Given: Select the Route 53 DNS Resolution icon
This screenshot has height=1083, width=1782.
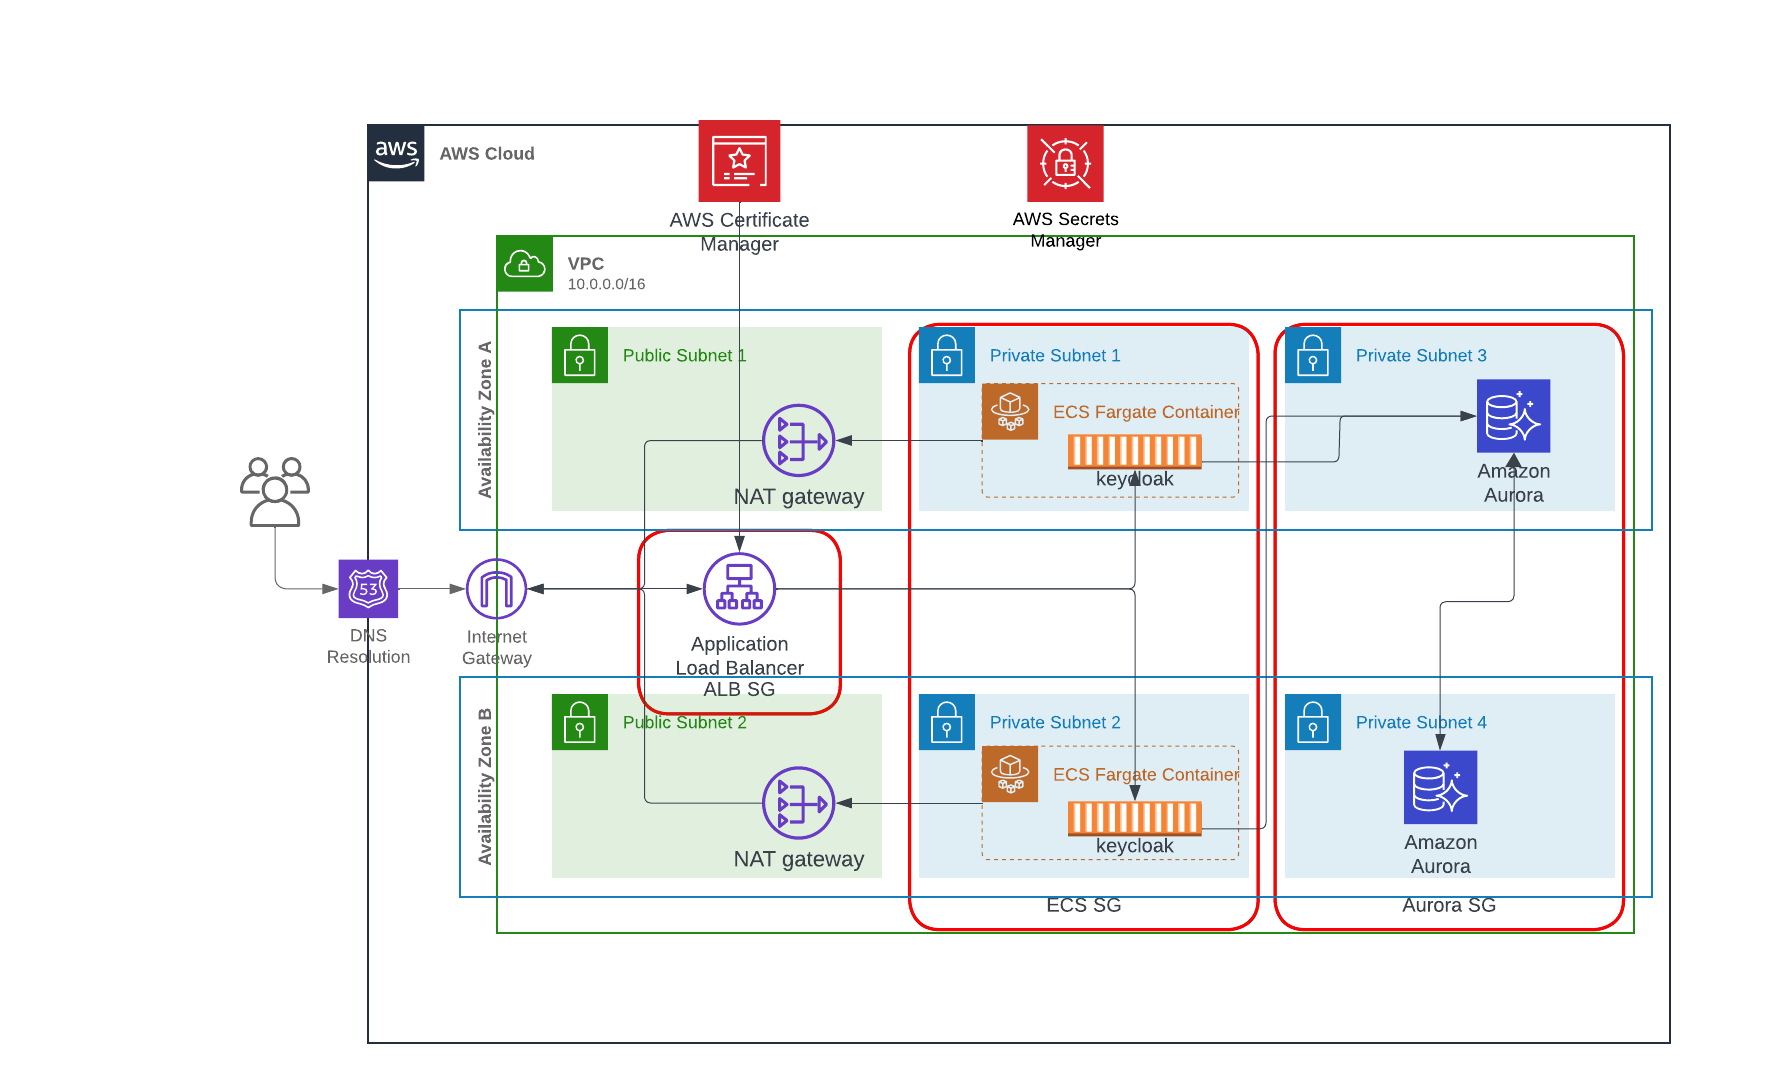Looking at the screenshot, I should click(x=368, y=589).
